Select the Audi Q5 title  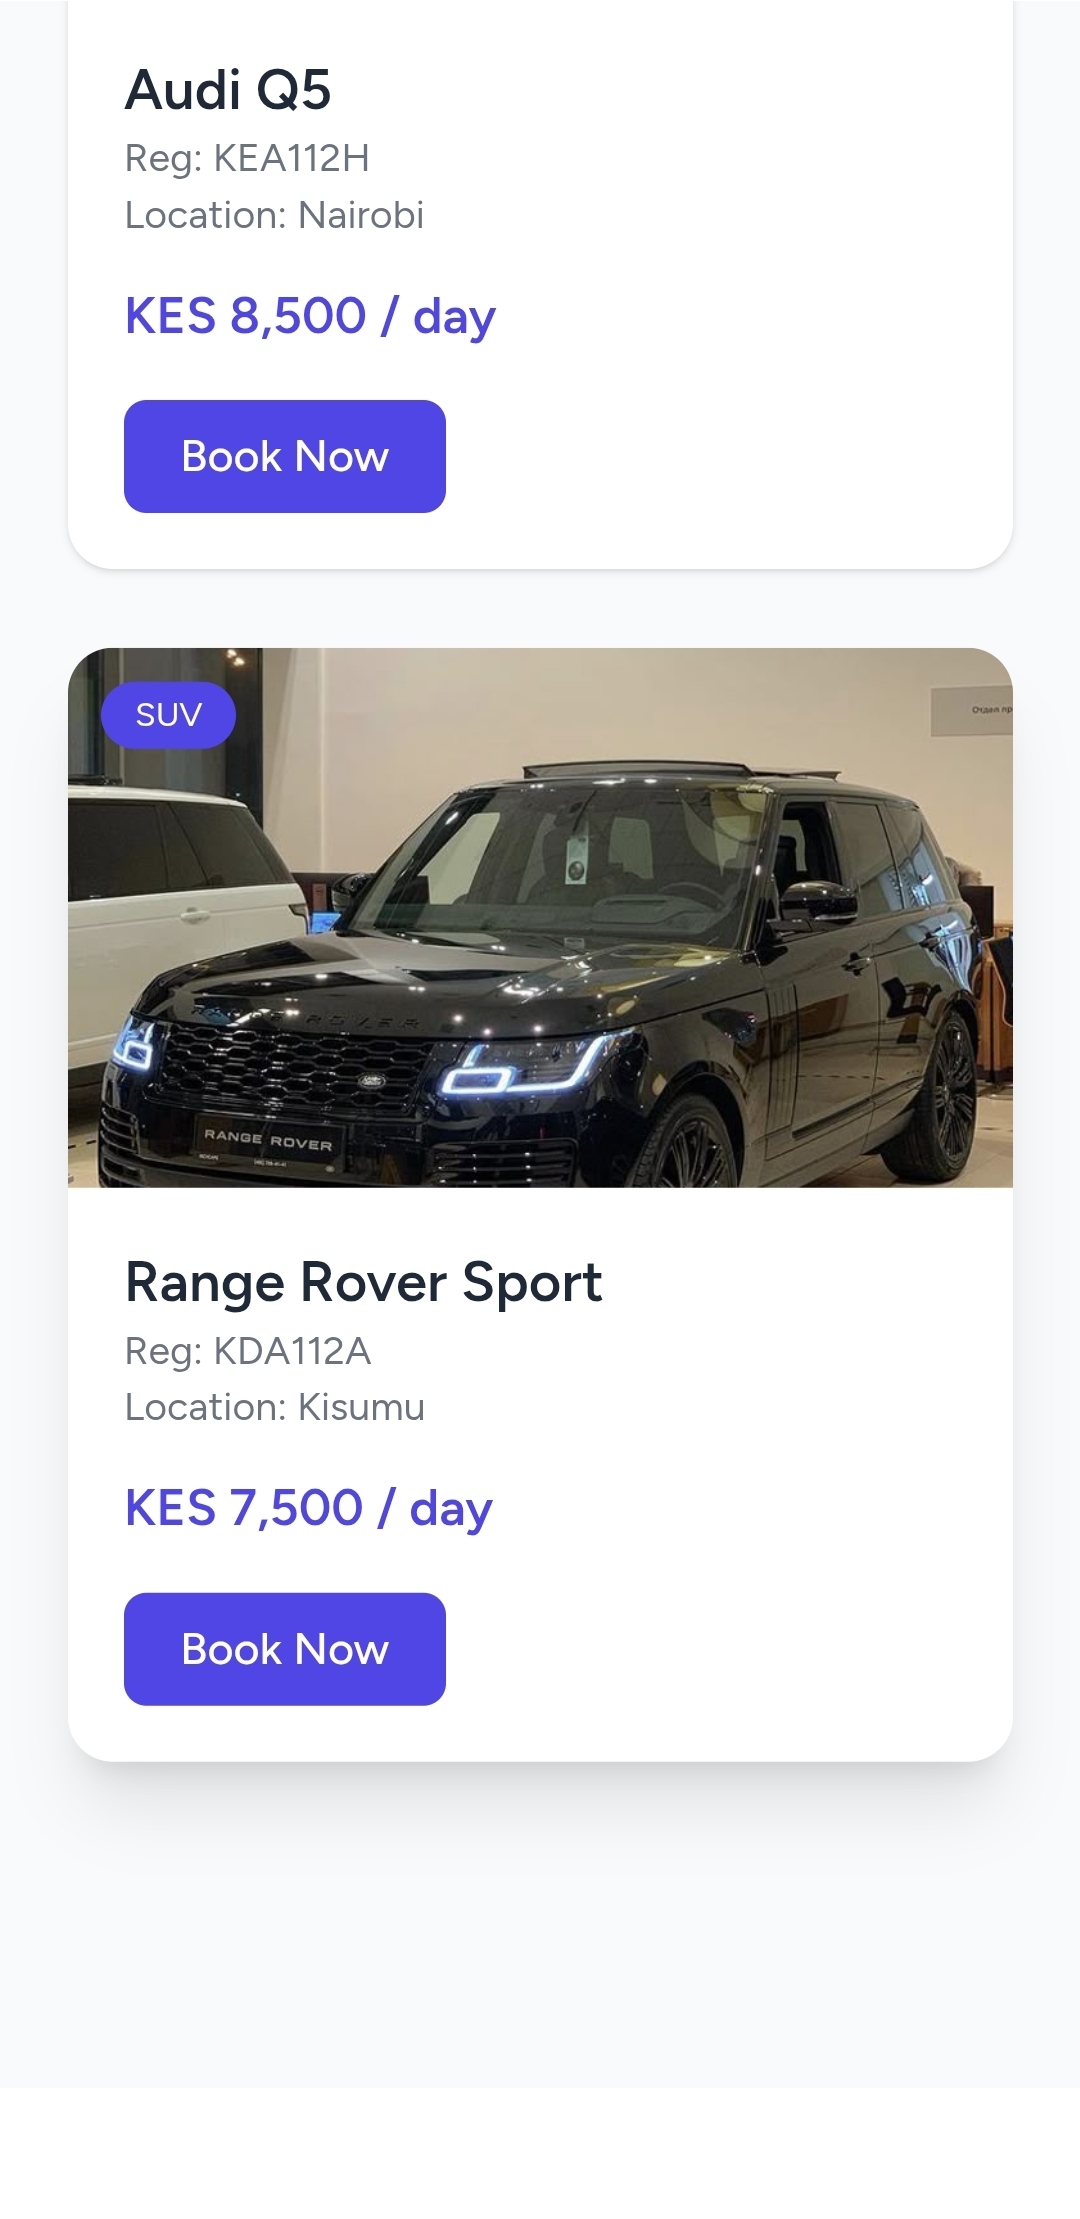point(228,90)
